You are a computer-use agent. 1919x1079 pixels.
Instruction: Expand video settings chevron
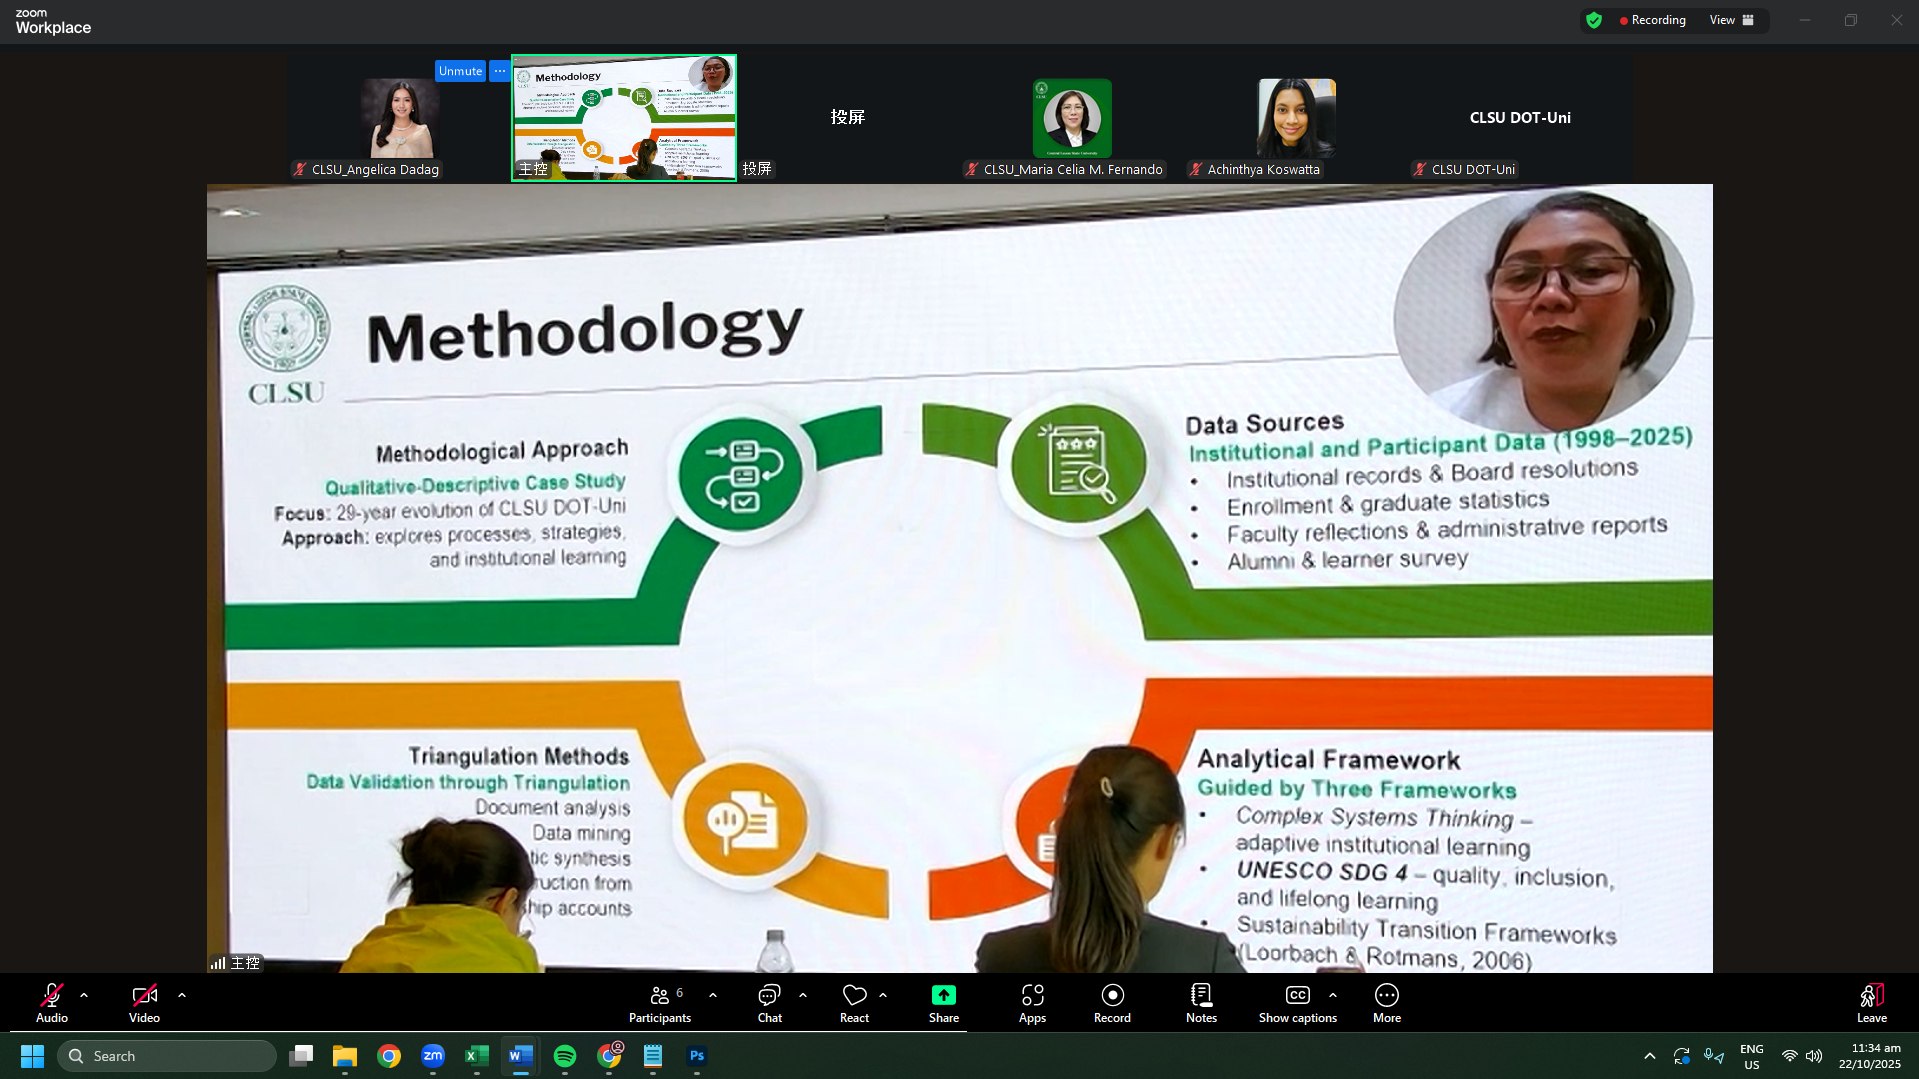point(182,996)
